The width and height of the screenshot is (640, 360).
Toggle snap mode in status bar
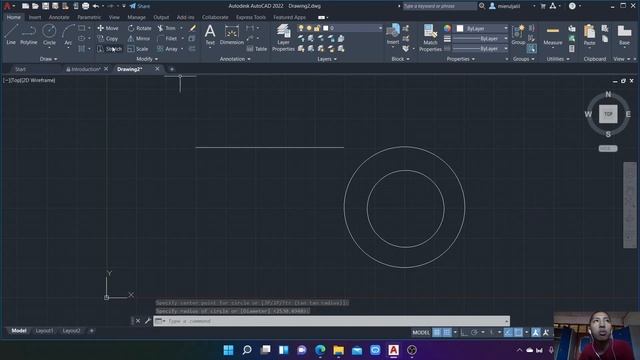point(447,332)
